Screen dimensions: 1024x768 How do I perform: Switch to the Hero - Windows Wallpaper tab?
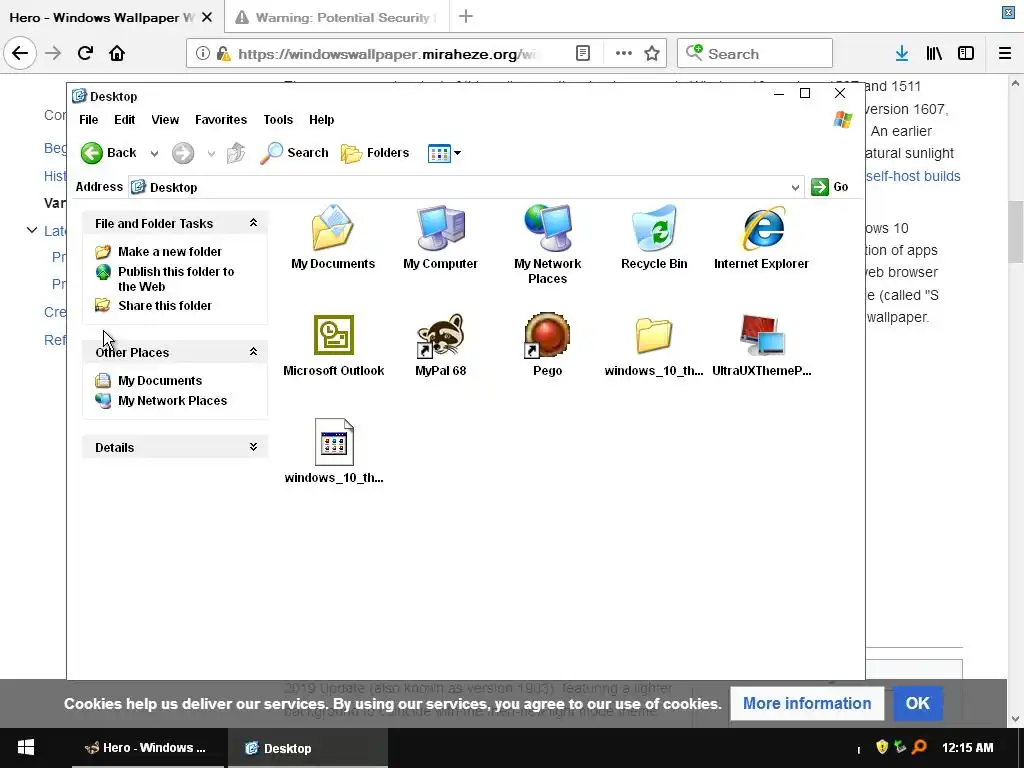102,18
